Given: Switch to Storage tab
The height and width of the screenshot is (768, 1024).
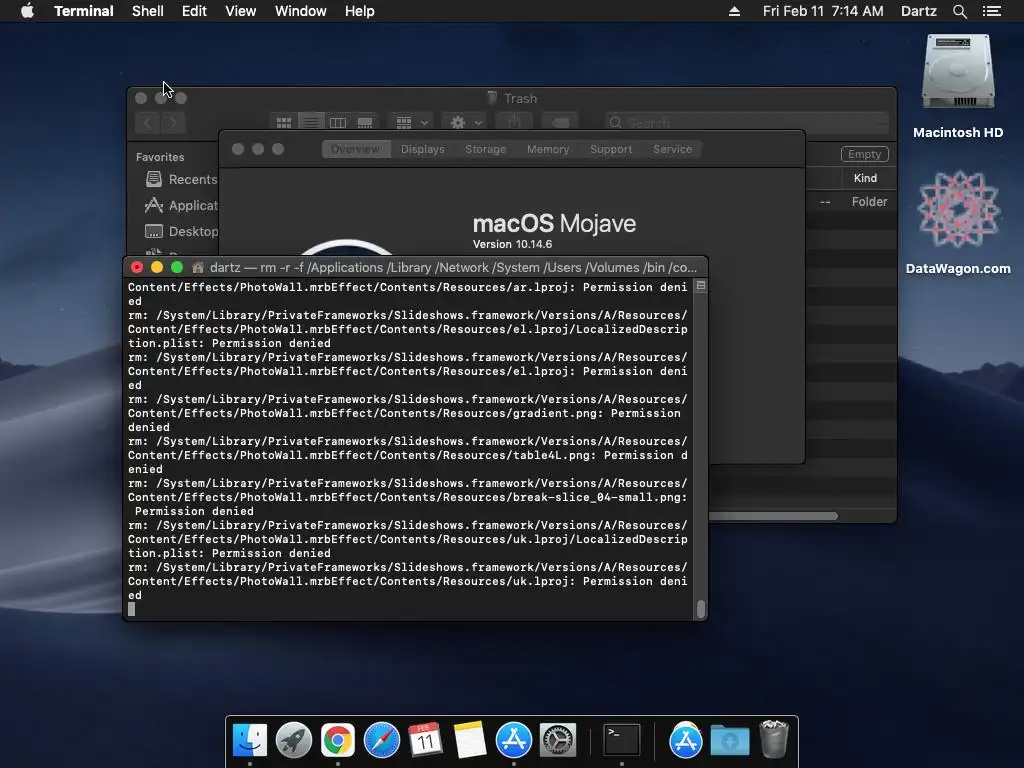Looking at the screenshot, I should 485,149.
